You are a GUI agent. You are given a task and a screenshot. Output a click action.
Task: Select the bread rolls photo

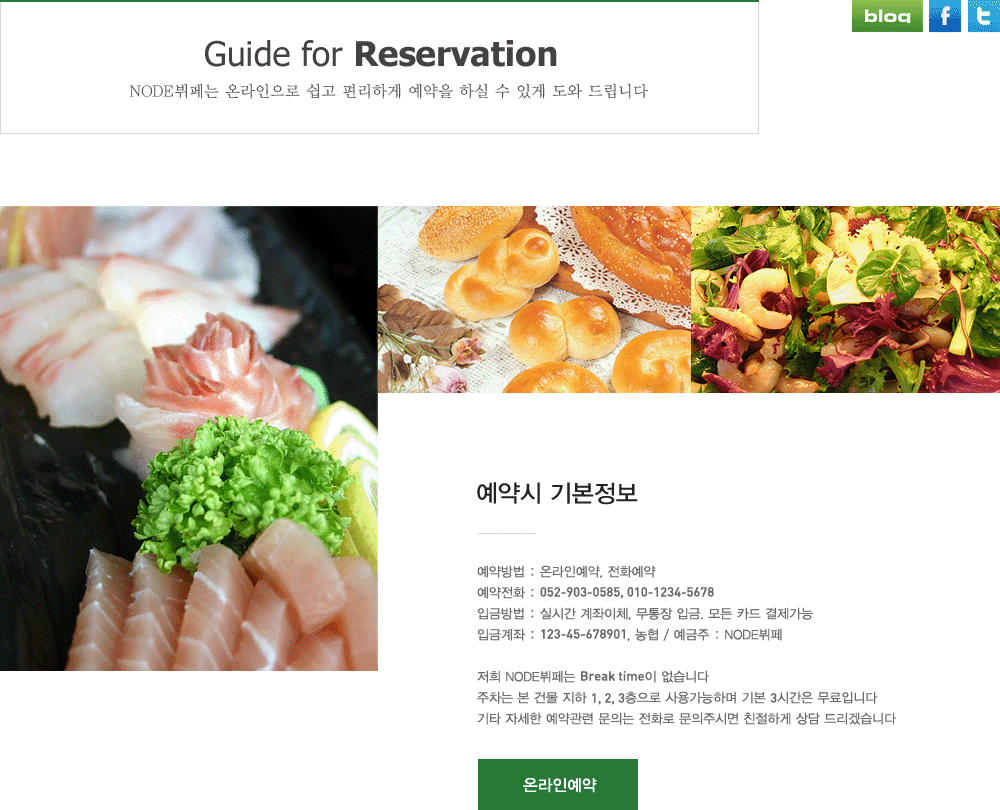534,299
